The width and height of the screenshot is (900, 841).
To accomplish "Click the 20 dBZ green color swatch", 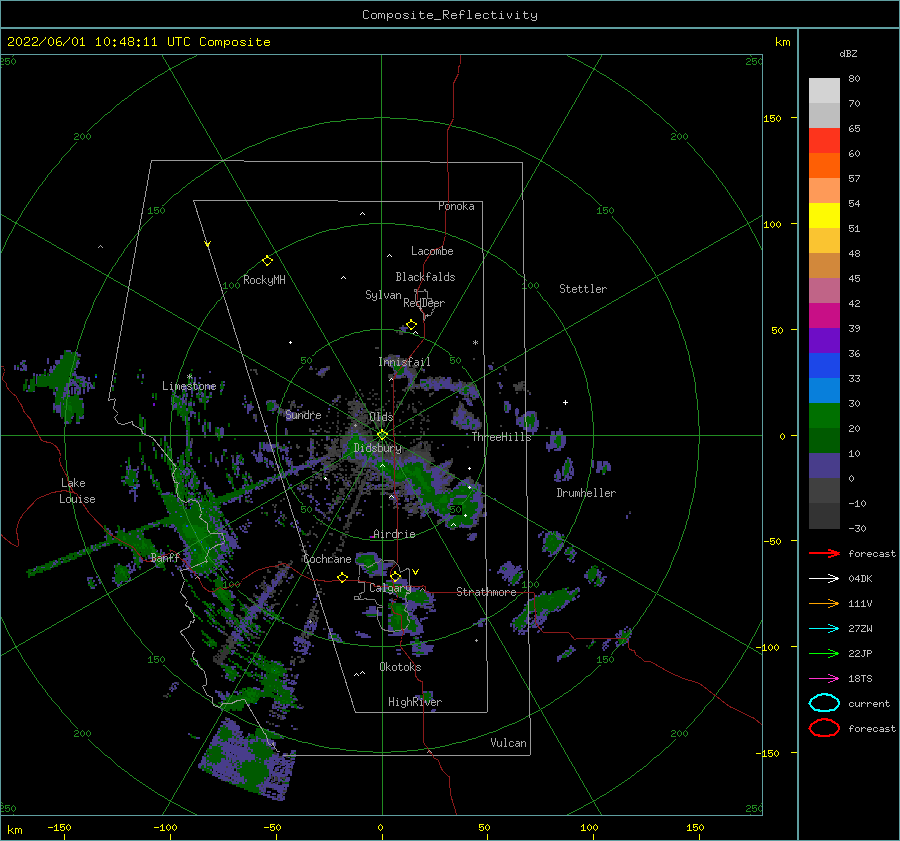I will pos(824,416).
